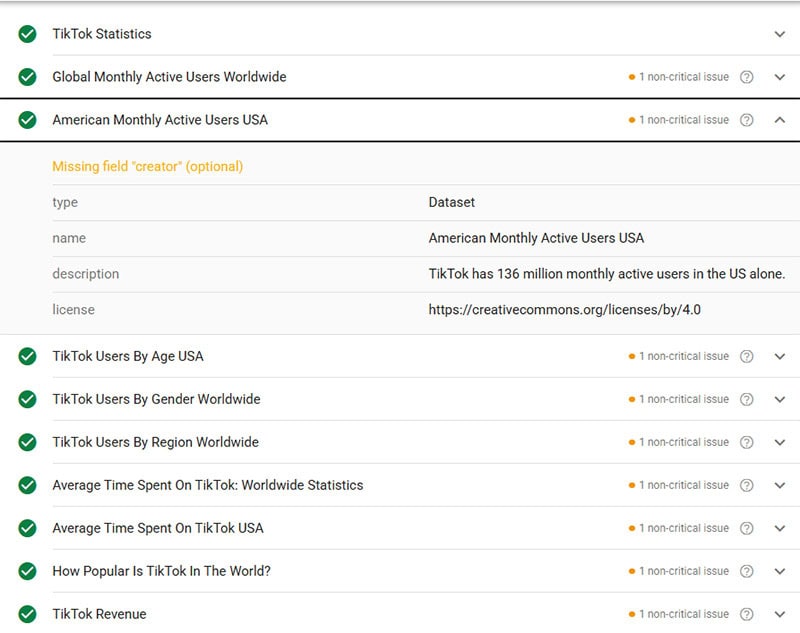Select Global Monthly Active Users Worldwide title
Image resolution: width=800 pixels, height=633 pixels.
coord(169,77)
